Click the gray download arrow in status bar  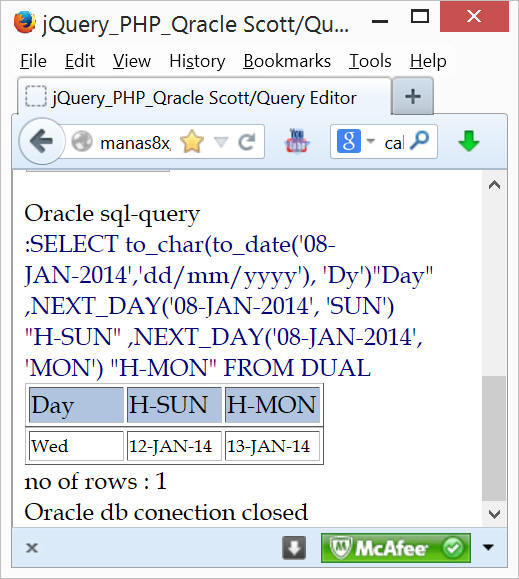pyautogui.click(x=294, y=548)
